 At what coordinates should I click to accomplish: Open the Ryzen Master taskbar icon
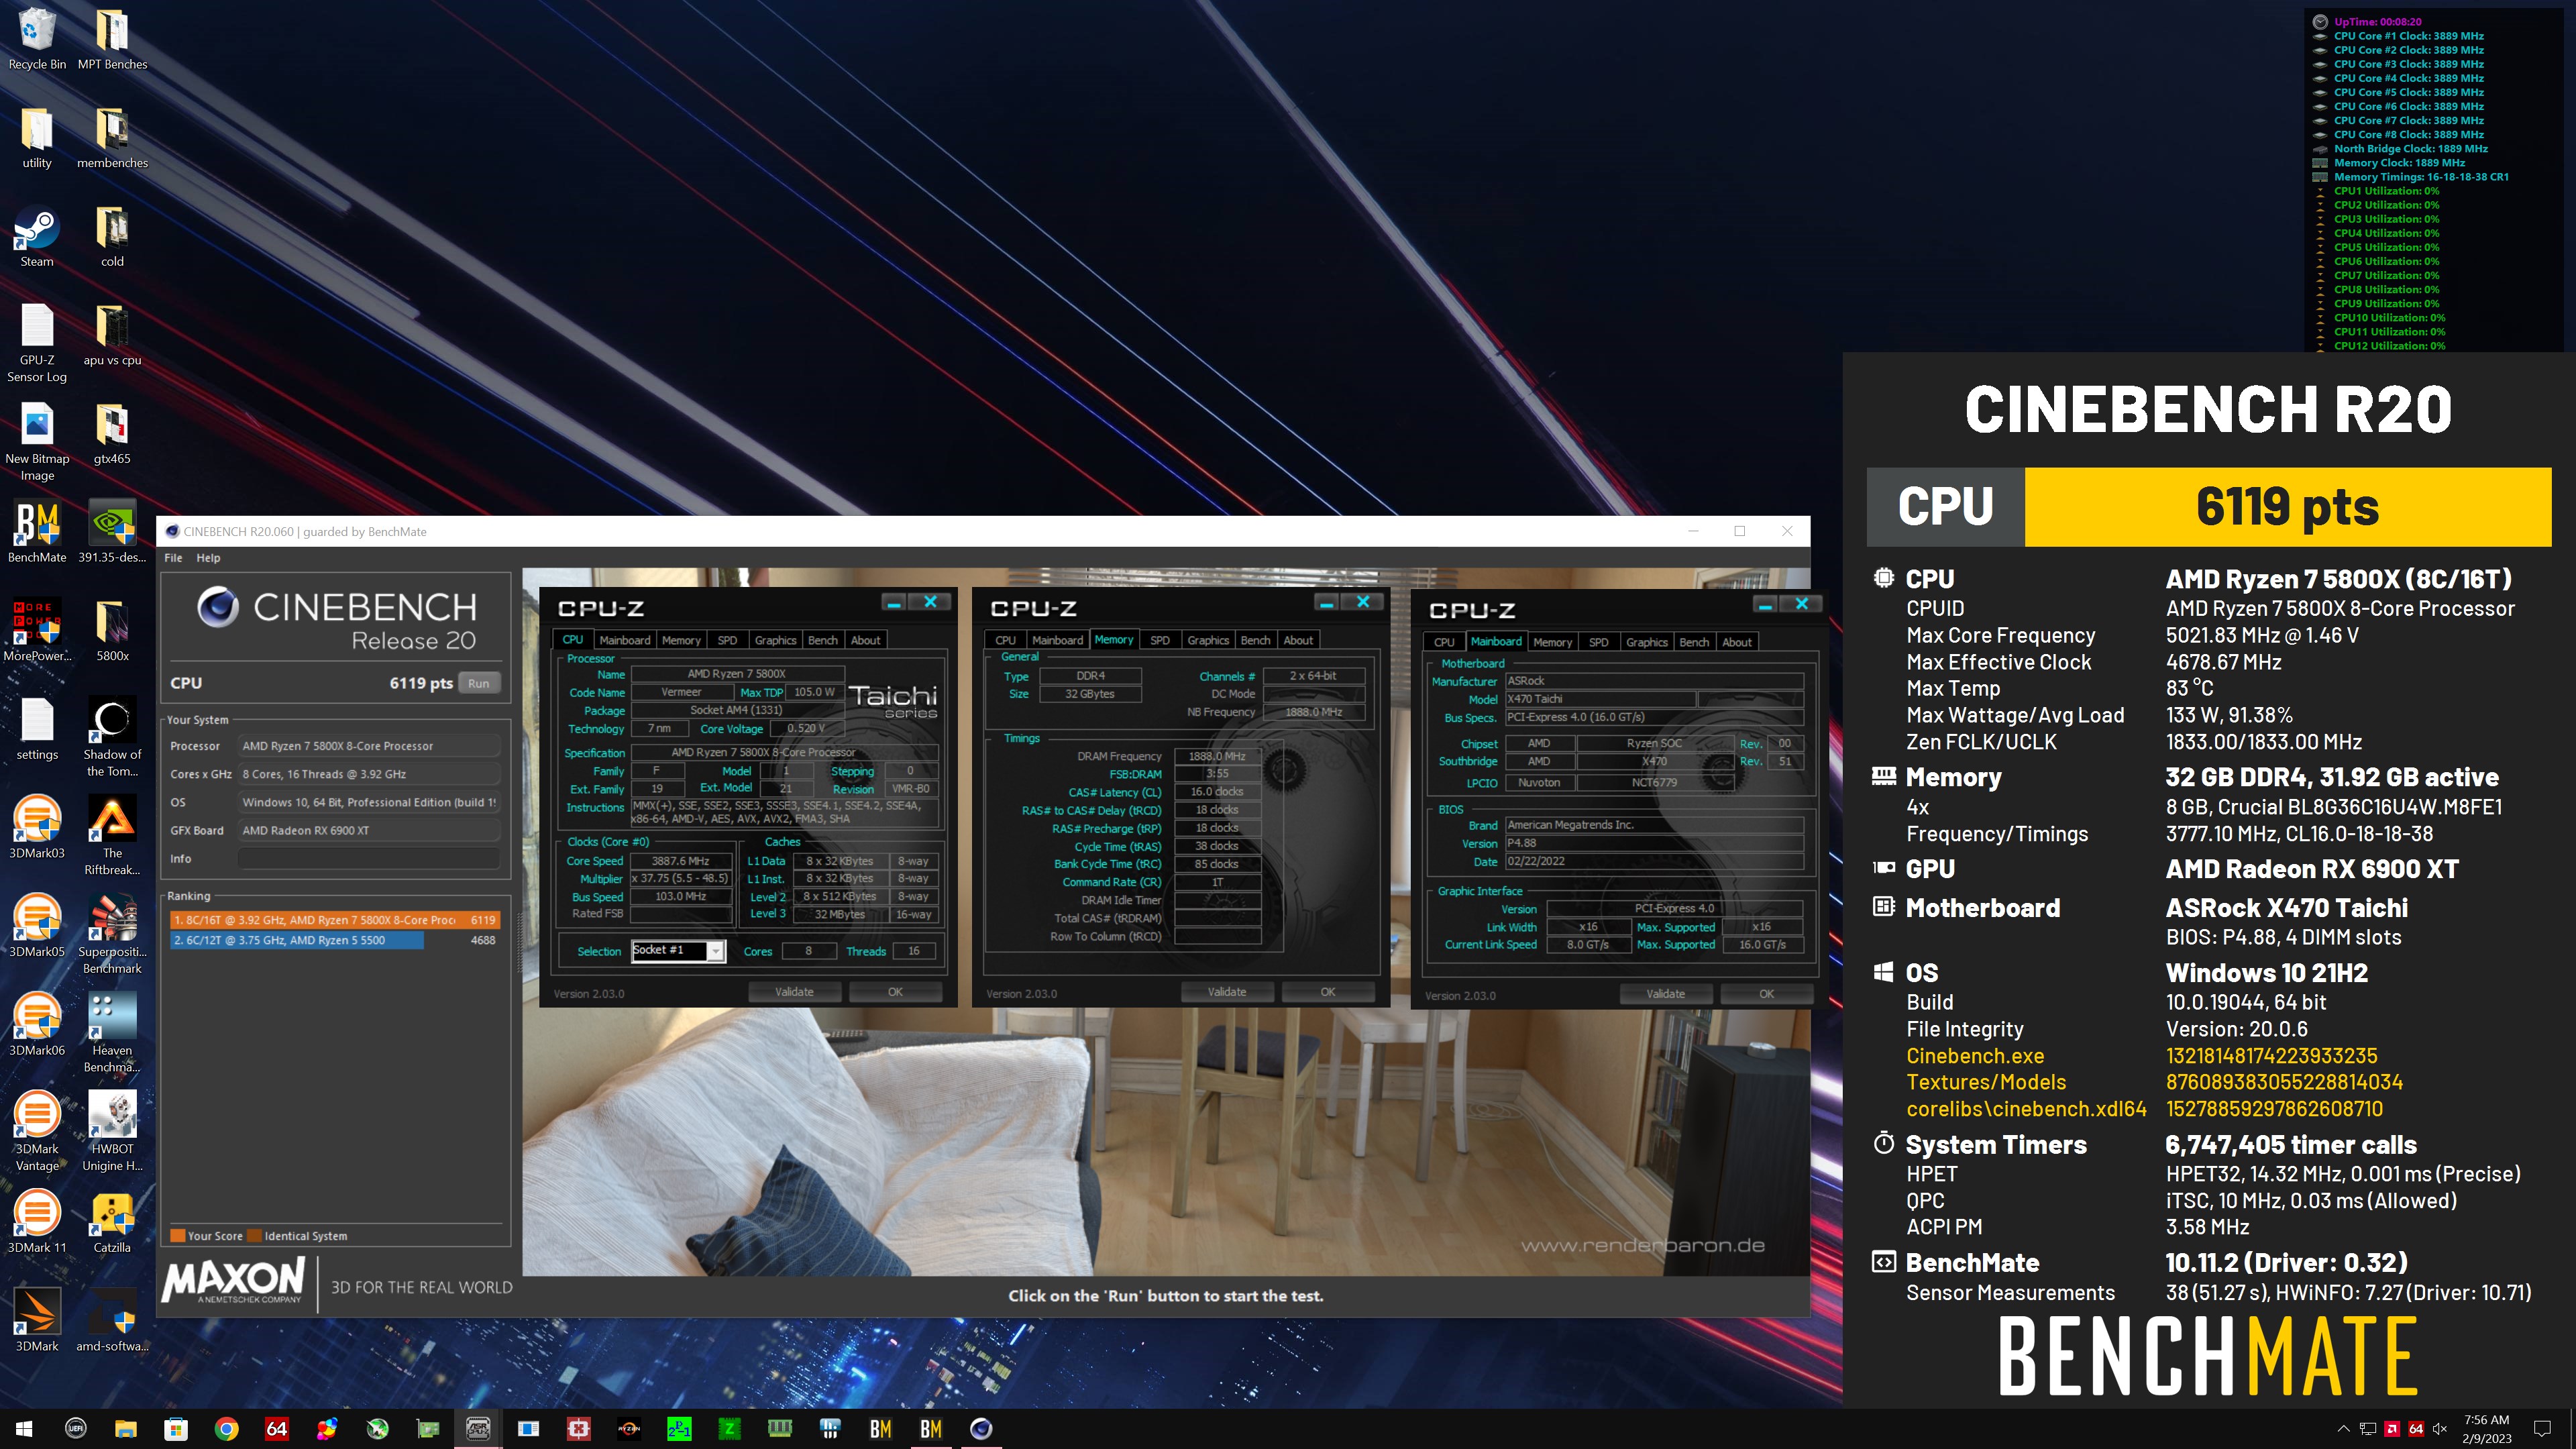(629, 1428)
